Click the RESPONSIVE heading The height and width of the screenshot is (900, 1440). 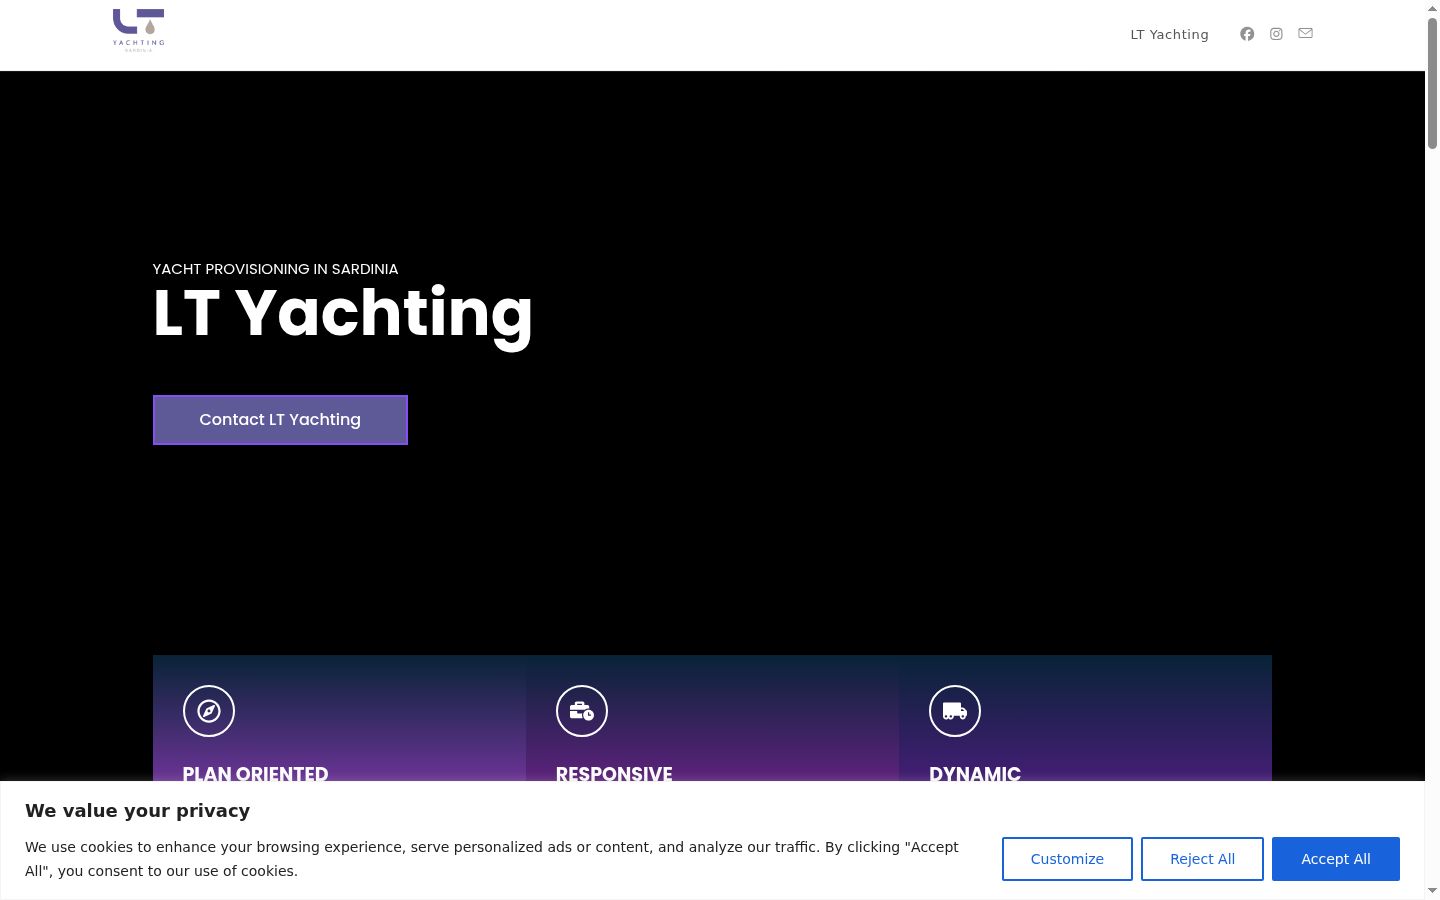coord(614,773)
